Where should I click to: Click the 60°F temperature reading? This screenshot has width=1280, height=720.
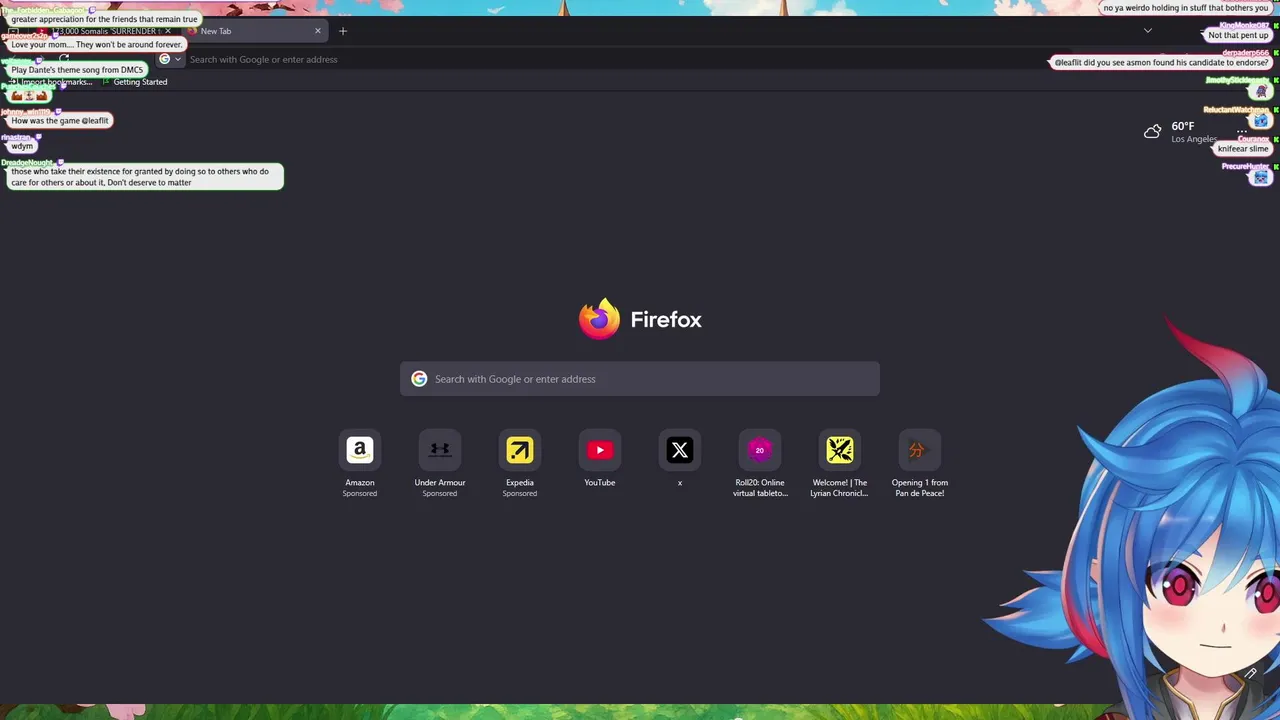[x=1183, y=126]
